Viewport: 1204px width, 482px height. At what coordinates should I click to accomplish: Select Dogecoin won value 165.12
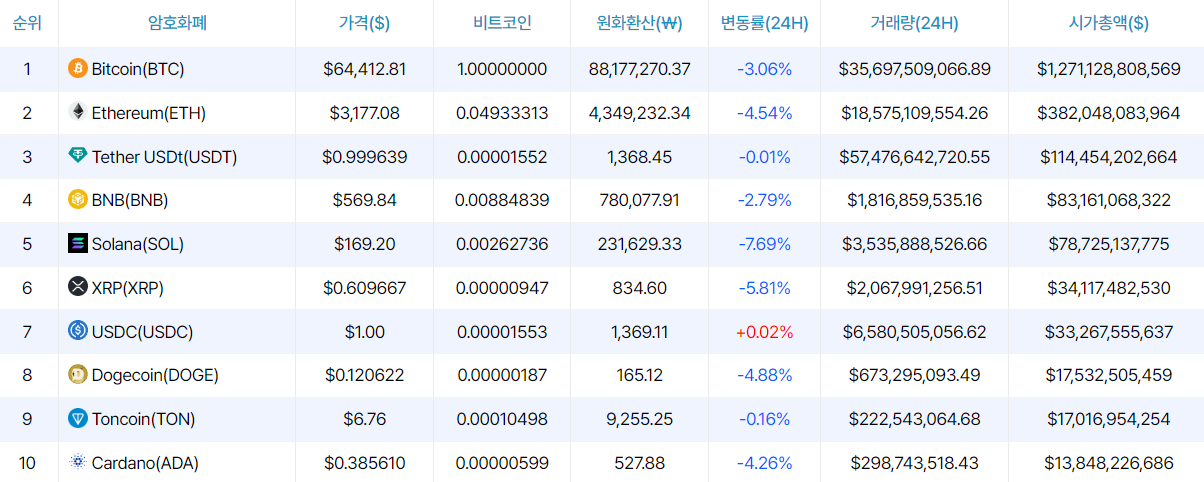coord(640,376)
